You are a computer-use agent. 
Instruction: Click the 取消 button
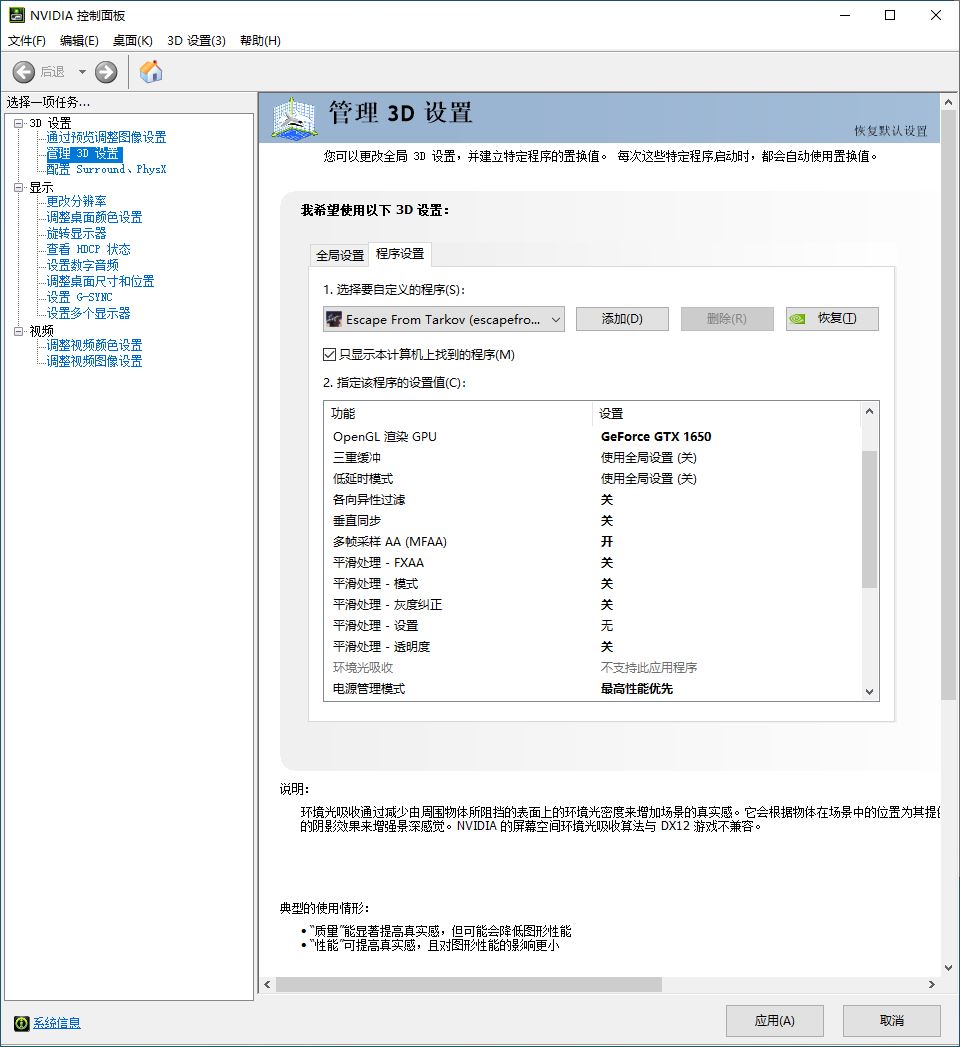[x=892, y=1020]
